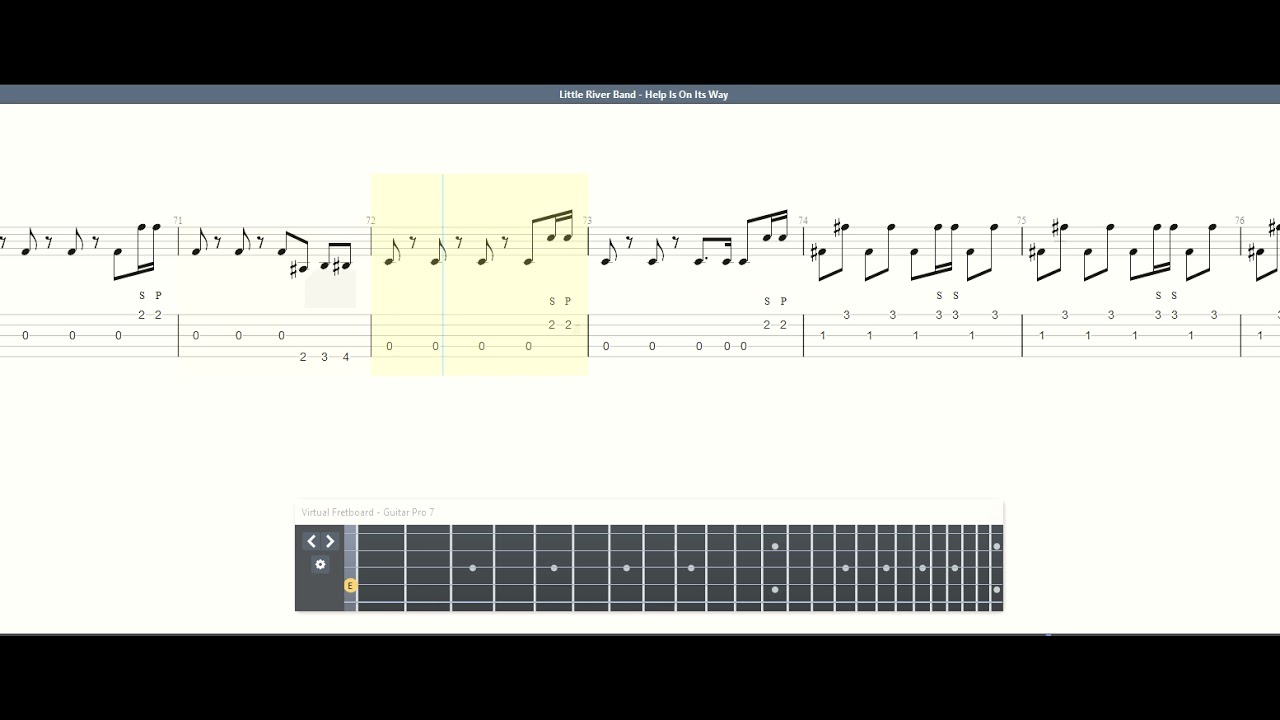Viewport: 1280px width, 720px height.
Task: Open the virtual fretboard settings gear
Action: (x=320, y=564)
